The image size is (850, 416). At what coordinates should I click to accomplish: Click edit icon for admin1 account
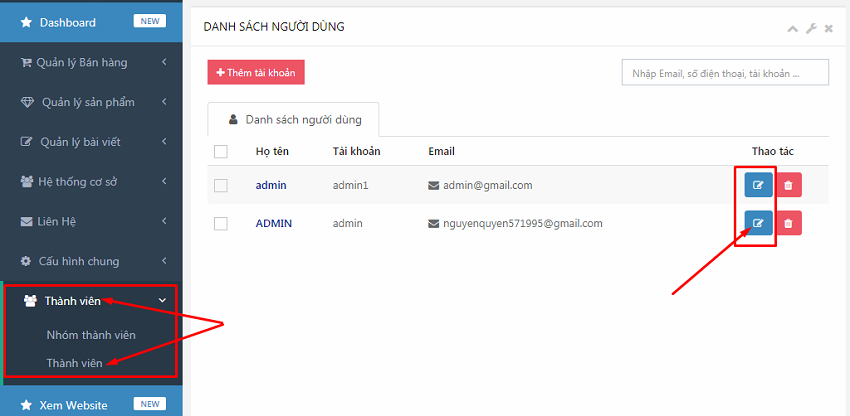tap(758, 185)
